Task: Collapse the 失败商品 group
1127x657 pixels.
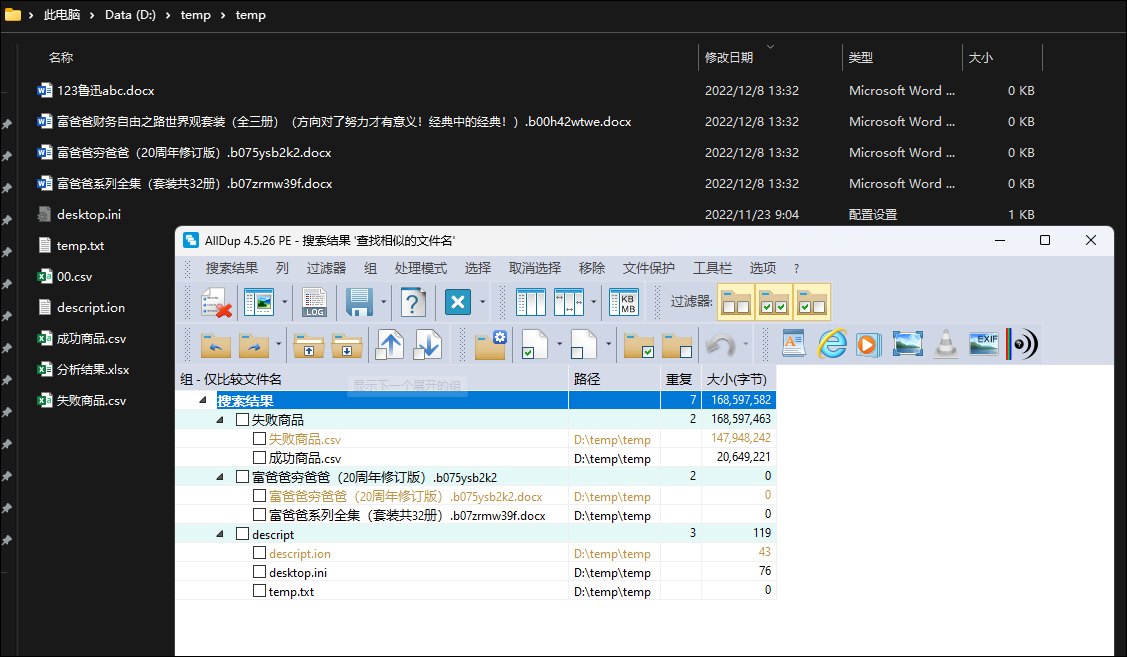Action: click(220, 420)
